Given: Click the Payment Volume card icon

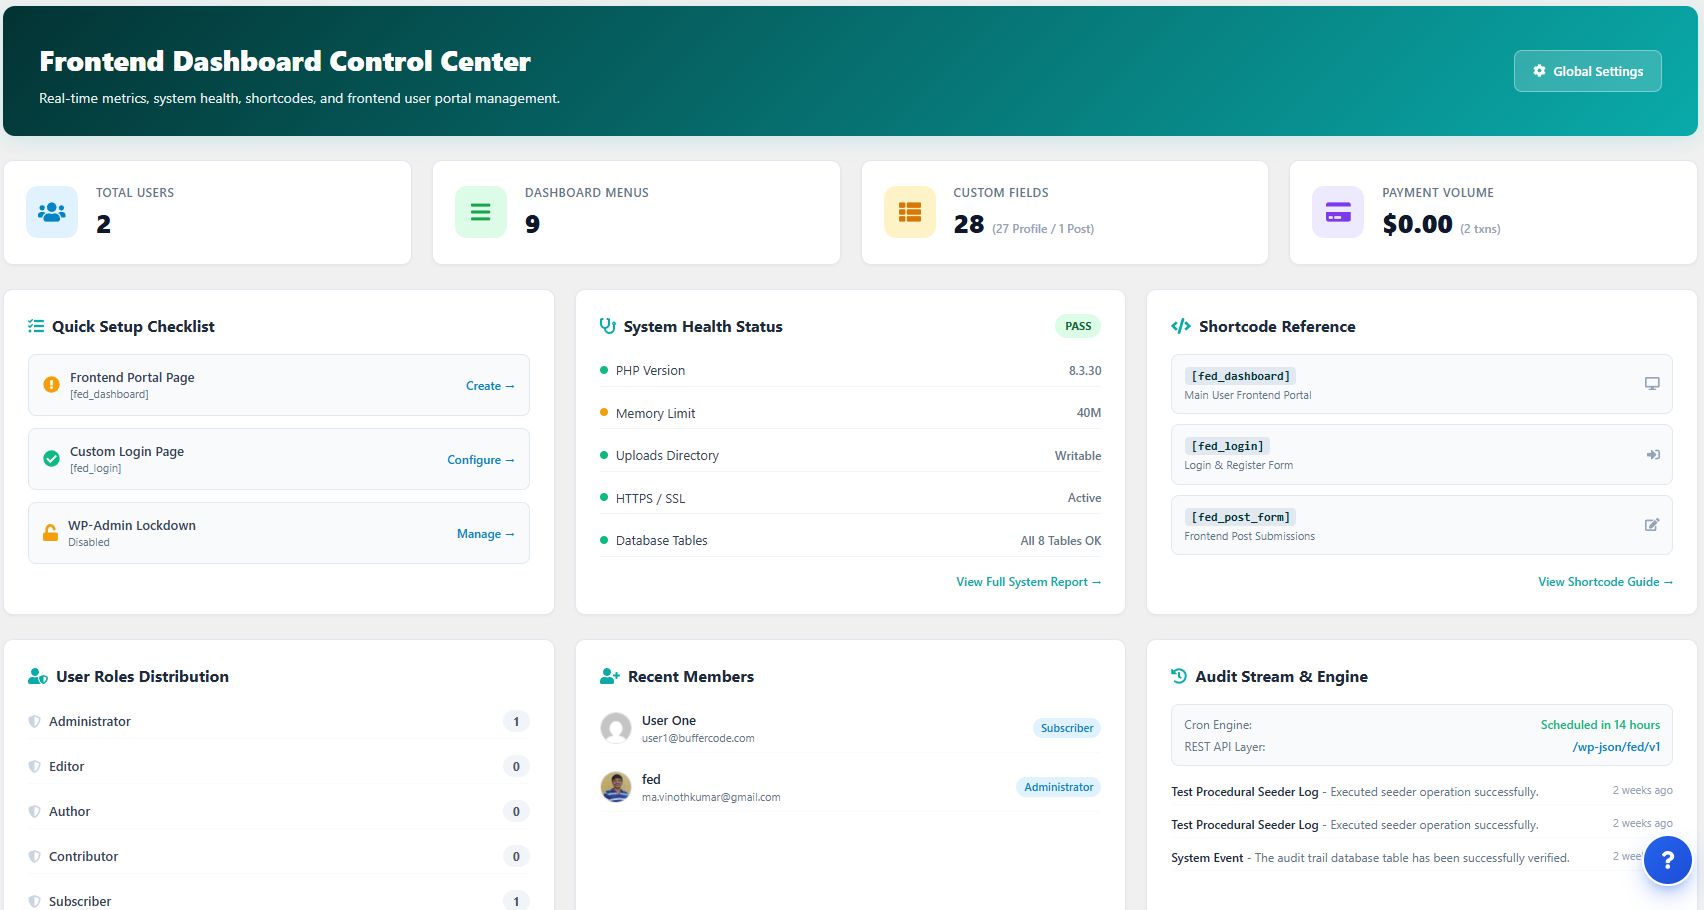Looking at the screenshot, I should click(1338, 212).
